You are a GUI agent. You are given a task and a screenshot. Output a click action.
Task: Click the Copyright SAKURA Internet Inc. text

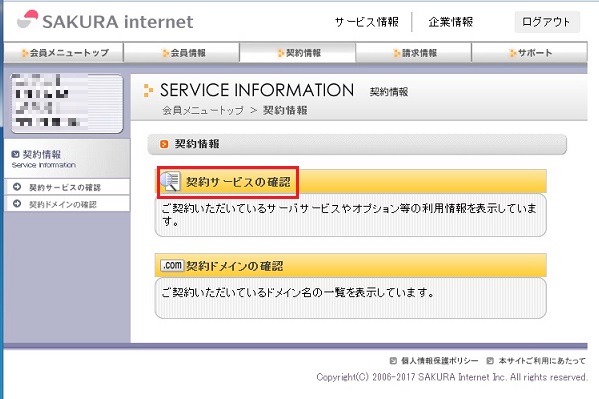click(x=452, y=377)
